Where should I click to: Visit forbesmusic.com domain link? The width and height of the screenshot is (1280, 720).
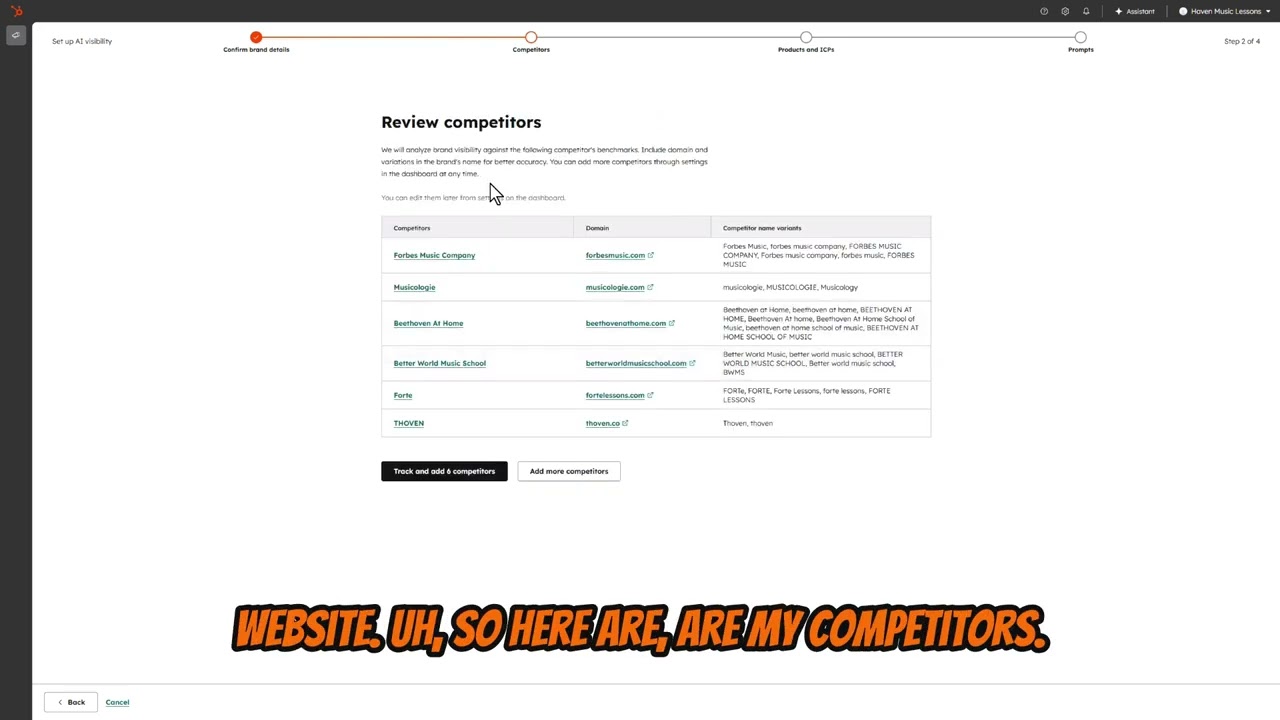coord(615,255)
